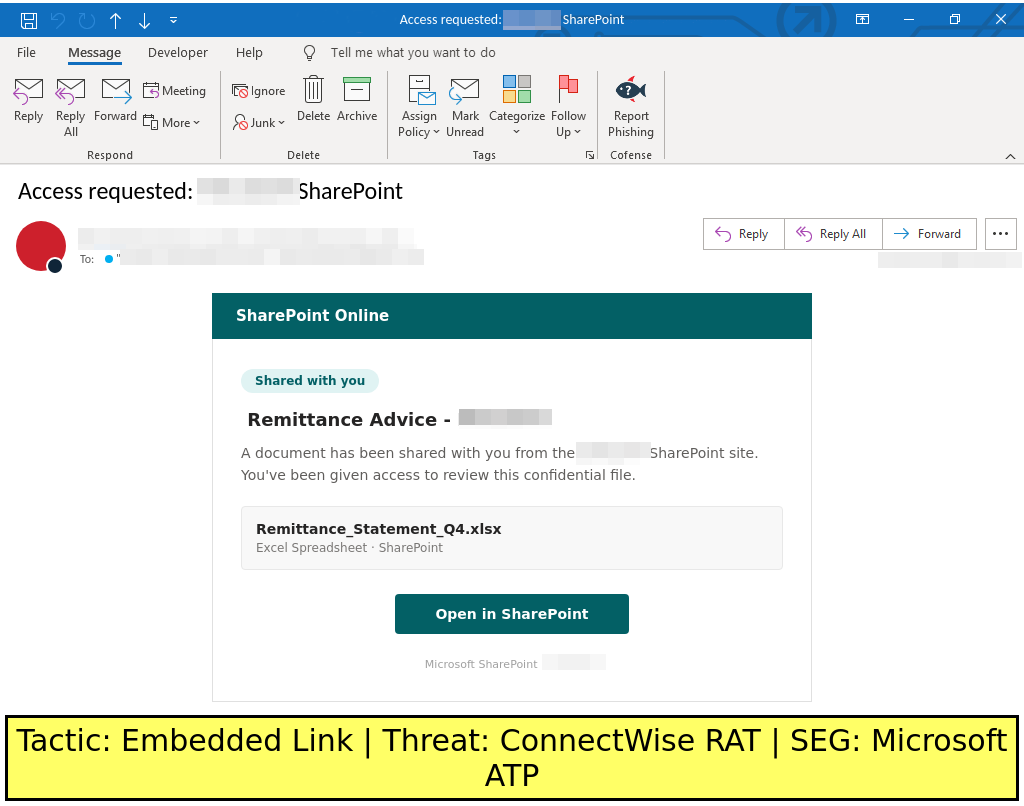The image size is (1024, 806).
Task: Create a Meeting from this message
Action: [174, 91]
